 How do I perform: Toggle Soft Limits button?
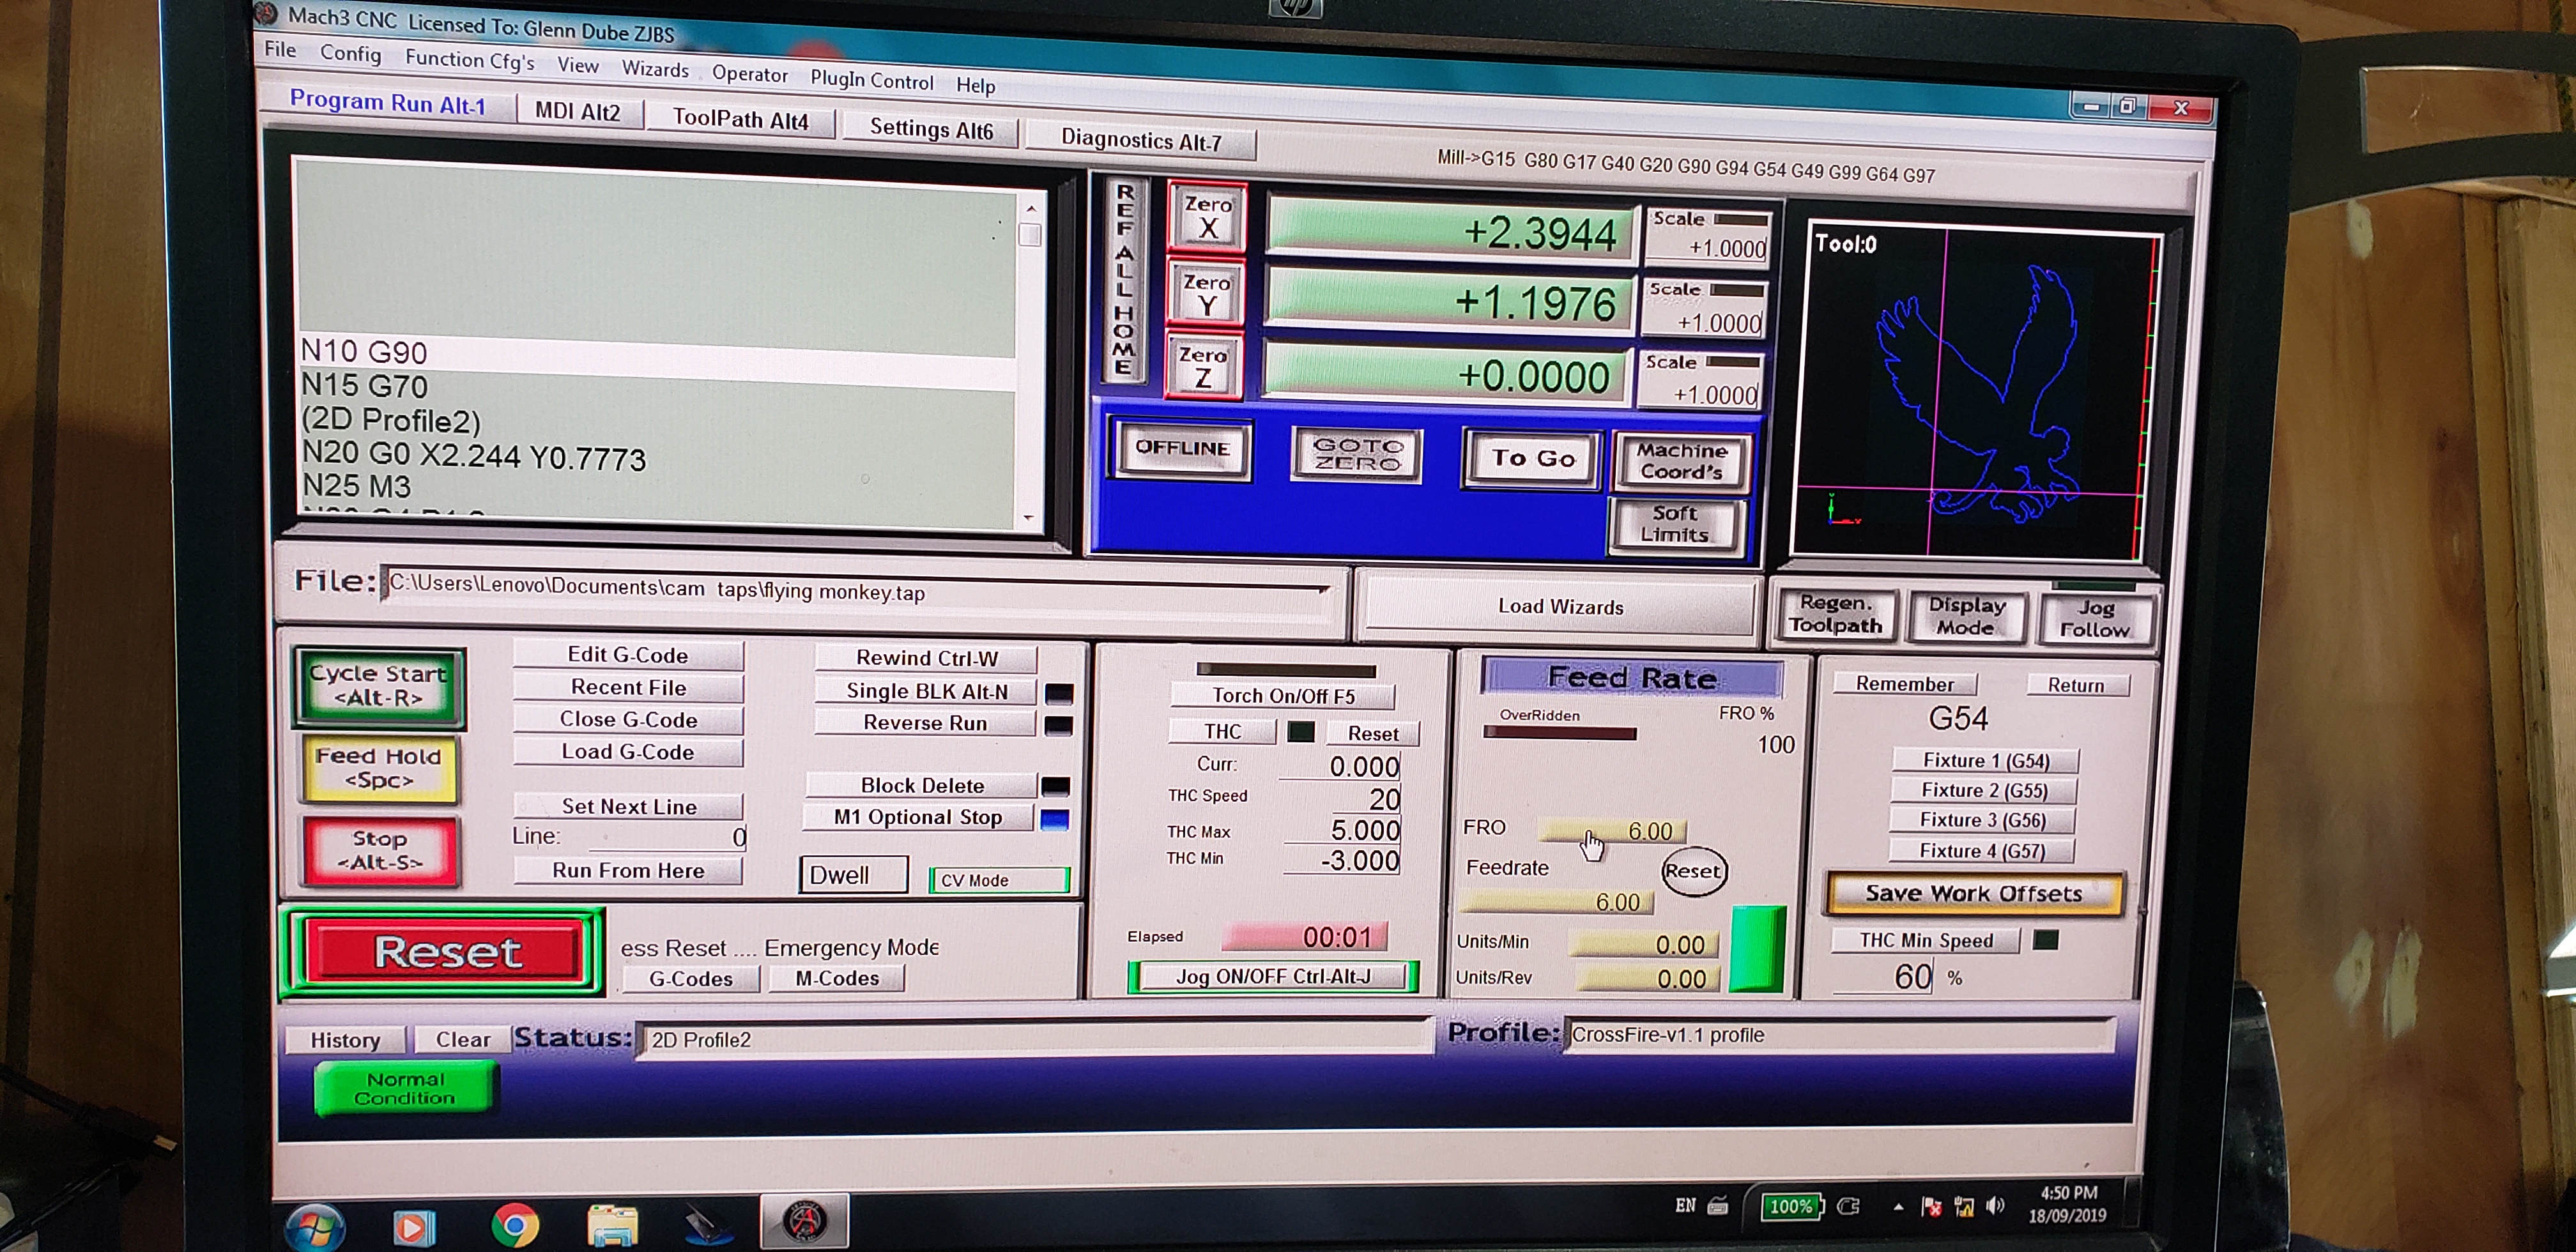click(x=1676, y=524)
